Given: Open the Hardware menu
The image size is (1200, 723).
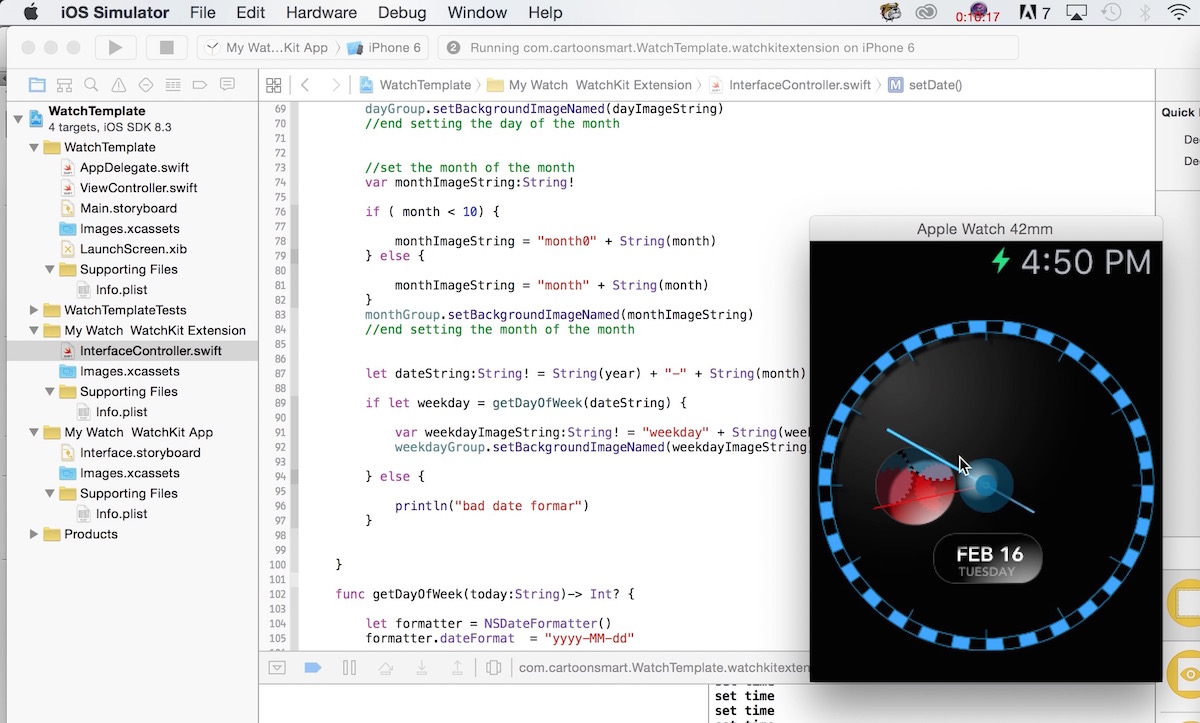Looking at the screenshot, I should coord(321,12).
